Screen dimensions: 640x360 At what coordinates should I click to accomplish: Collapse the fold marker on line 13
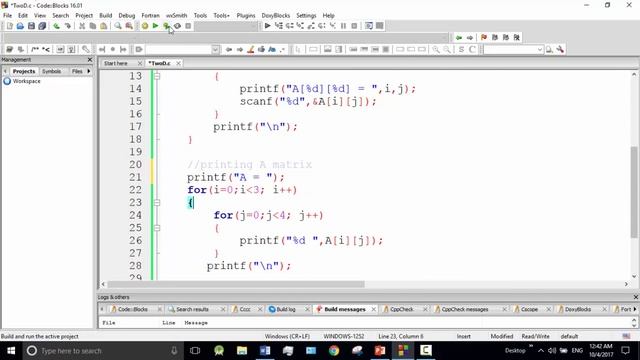click(x=157, y=76)
